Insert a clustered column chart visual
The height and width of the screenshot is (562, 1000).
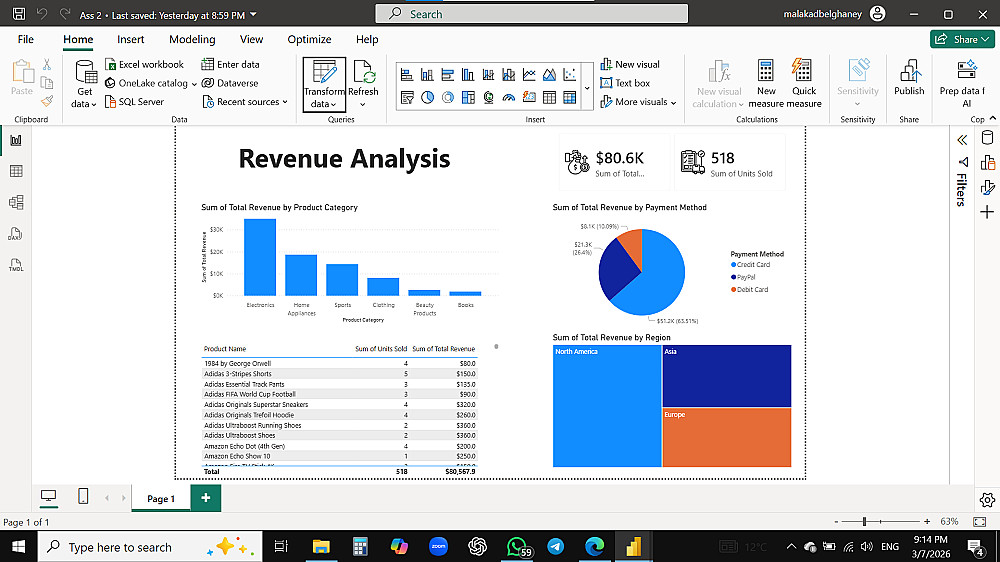coord(467,75)
